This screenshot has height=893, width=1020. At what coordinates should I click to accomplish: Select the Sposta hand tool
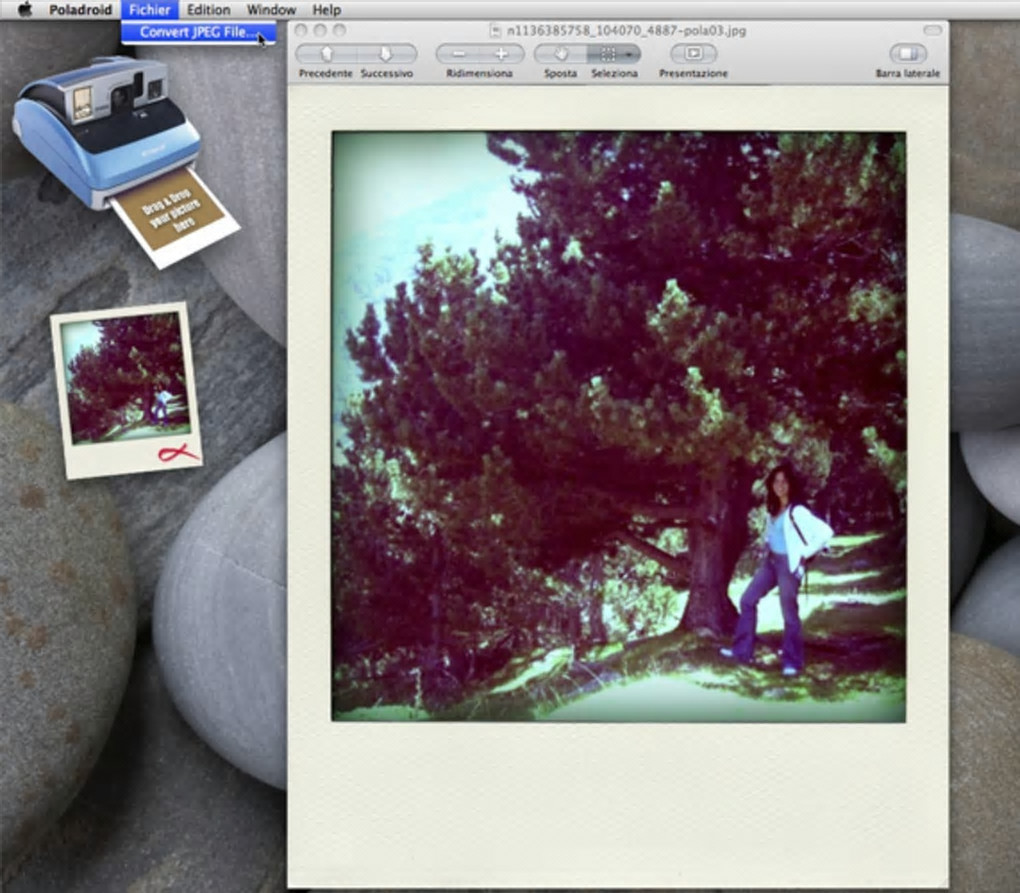tap(561, 54)
